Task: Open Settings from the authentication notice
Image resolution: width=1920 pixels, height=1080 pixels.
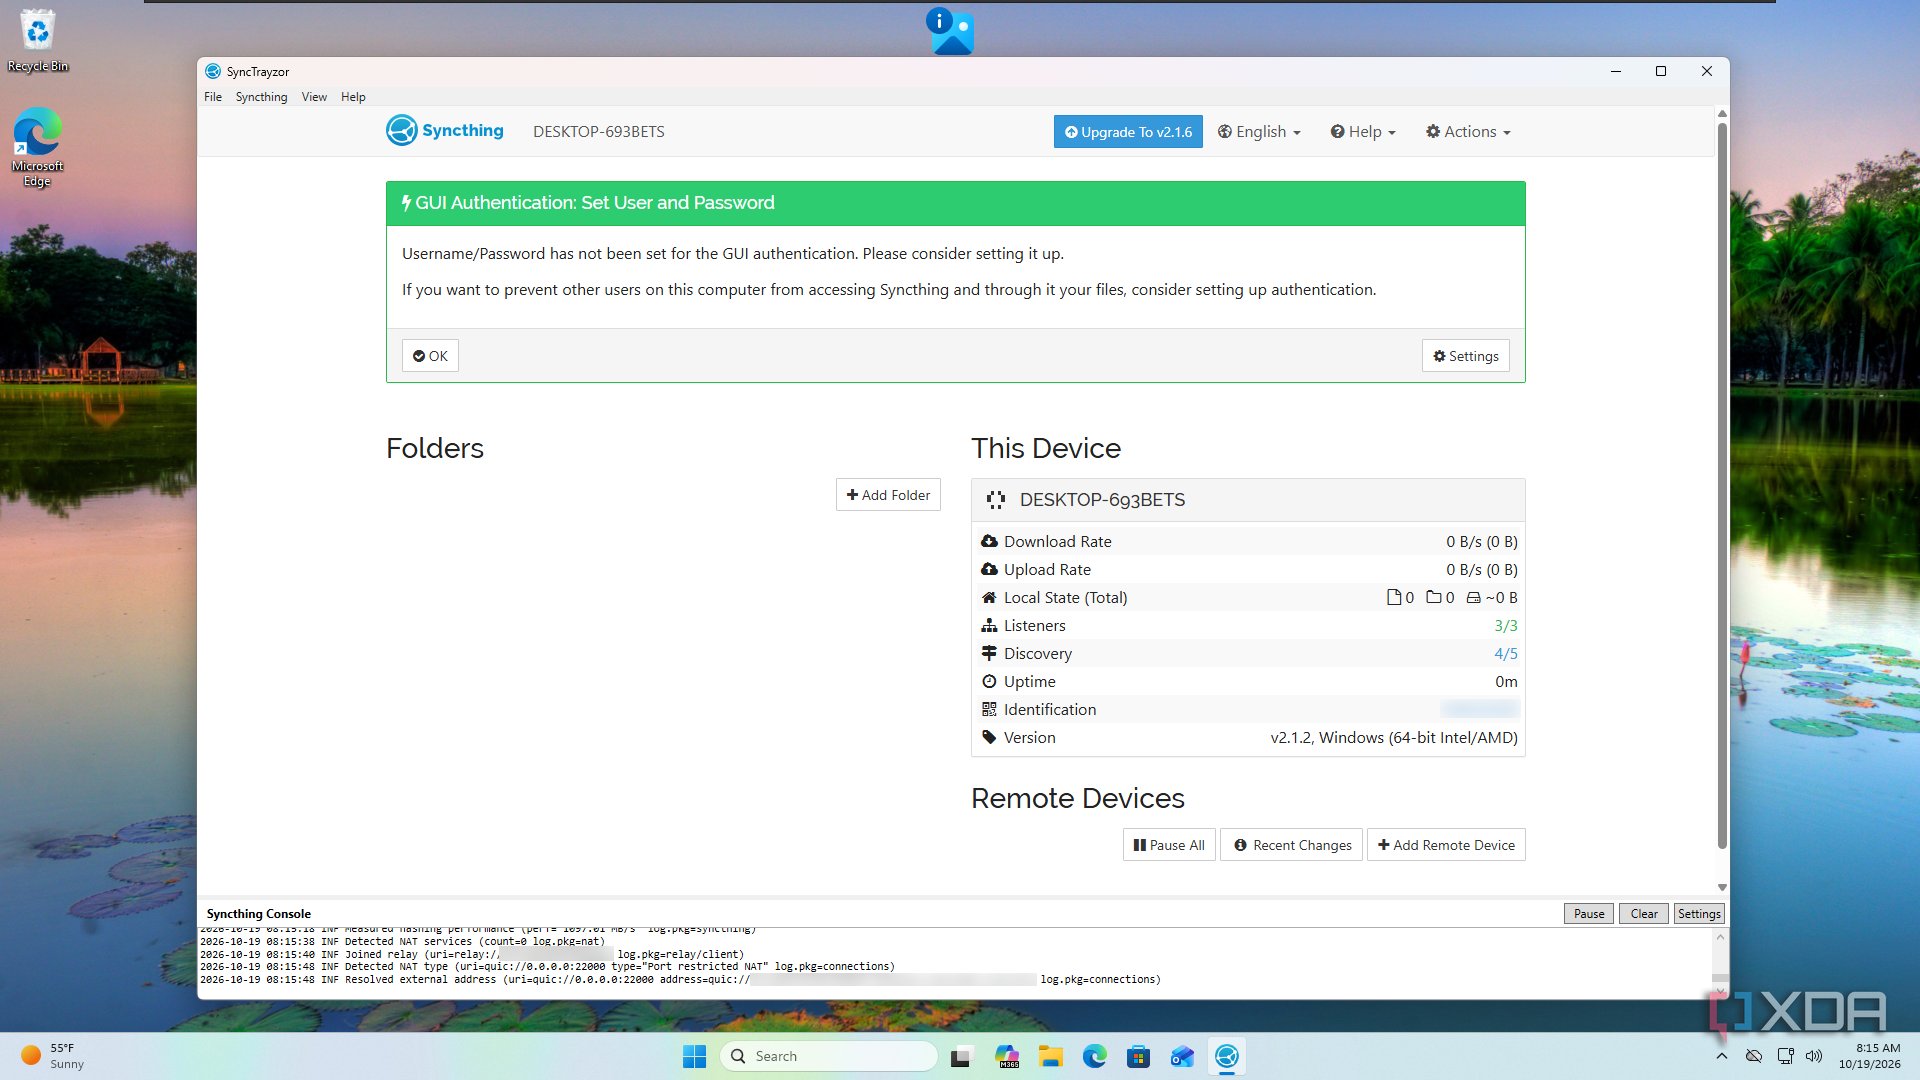Action: click(1466, 356)
